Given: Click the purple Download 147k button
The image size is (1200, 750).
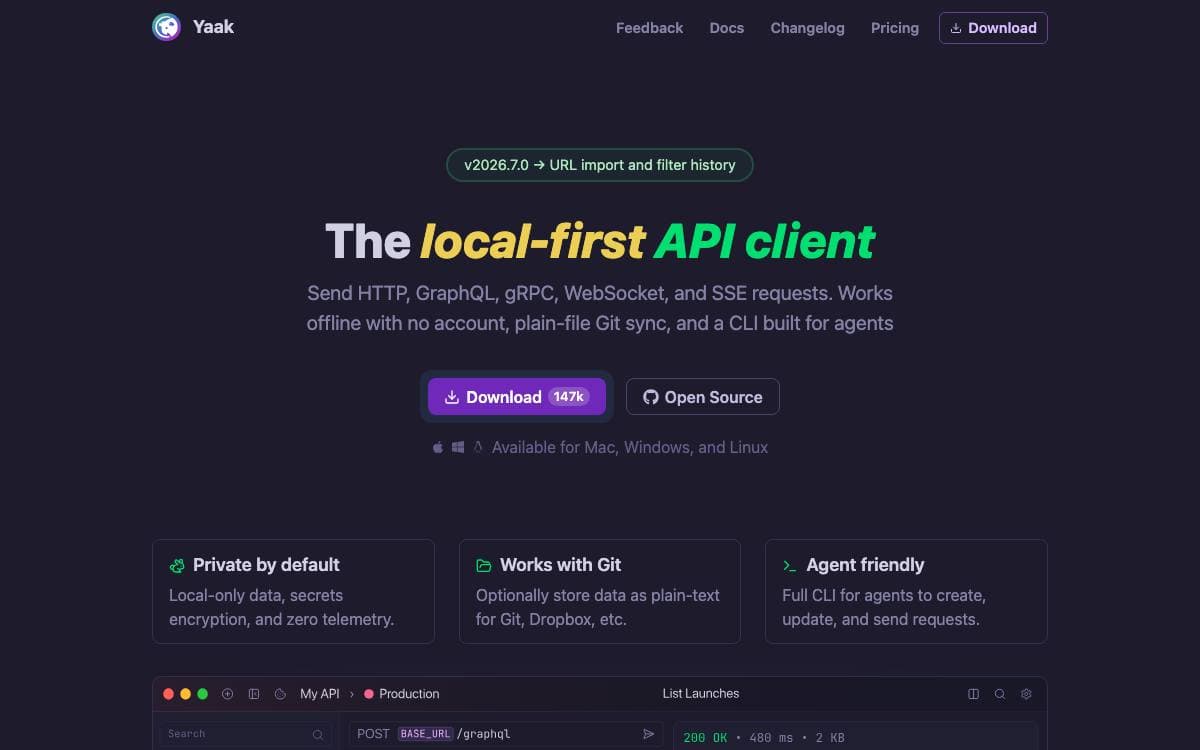Looking at the screenshot, I should pos(517,397).
